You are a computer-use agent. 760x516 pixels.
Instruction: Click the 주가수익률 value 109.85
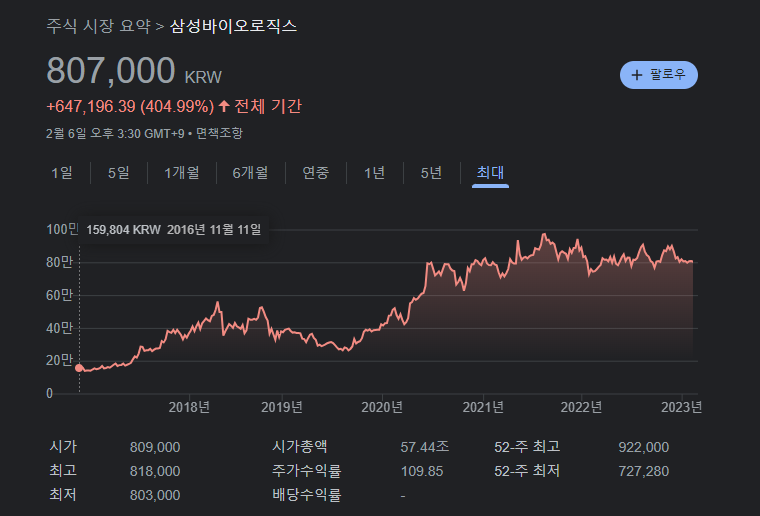422,471
